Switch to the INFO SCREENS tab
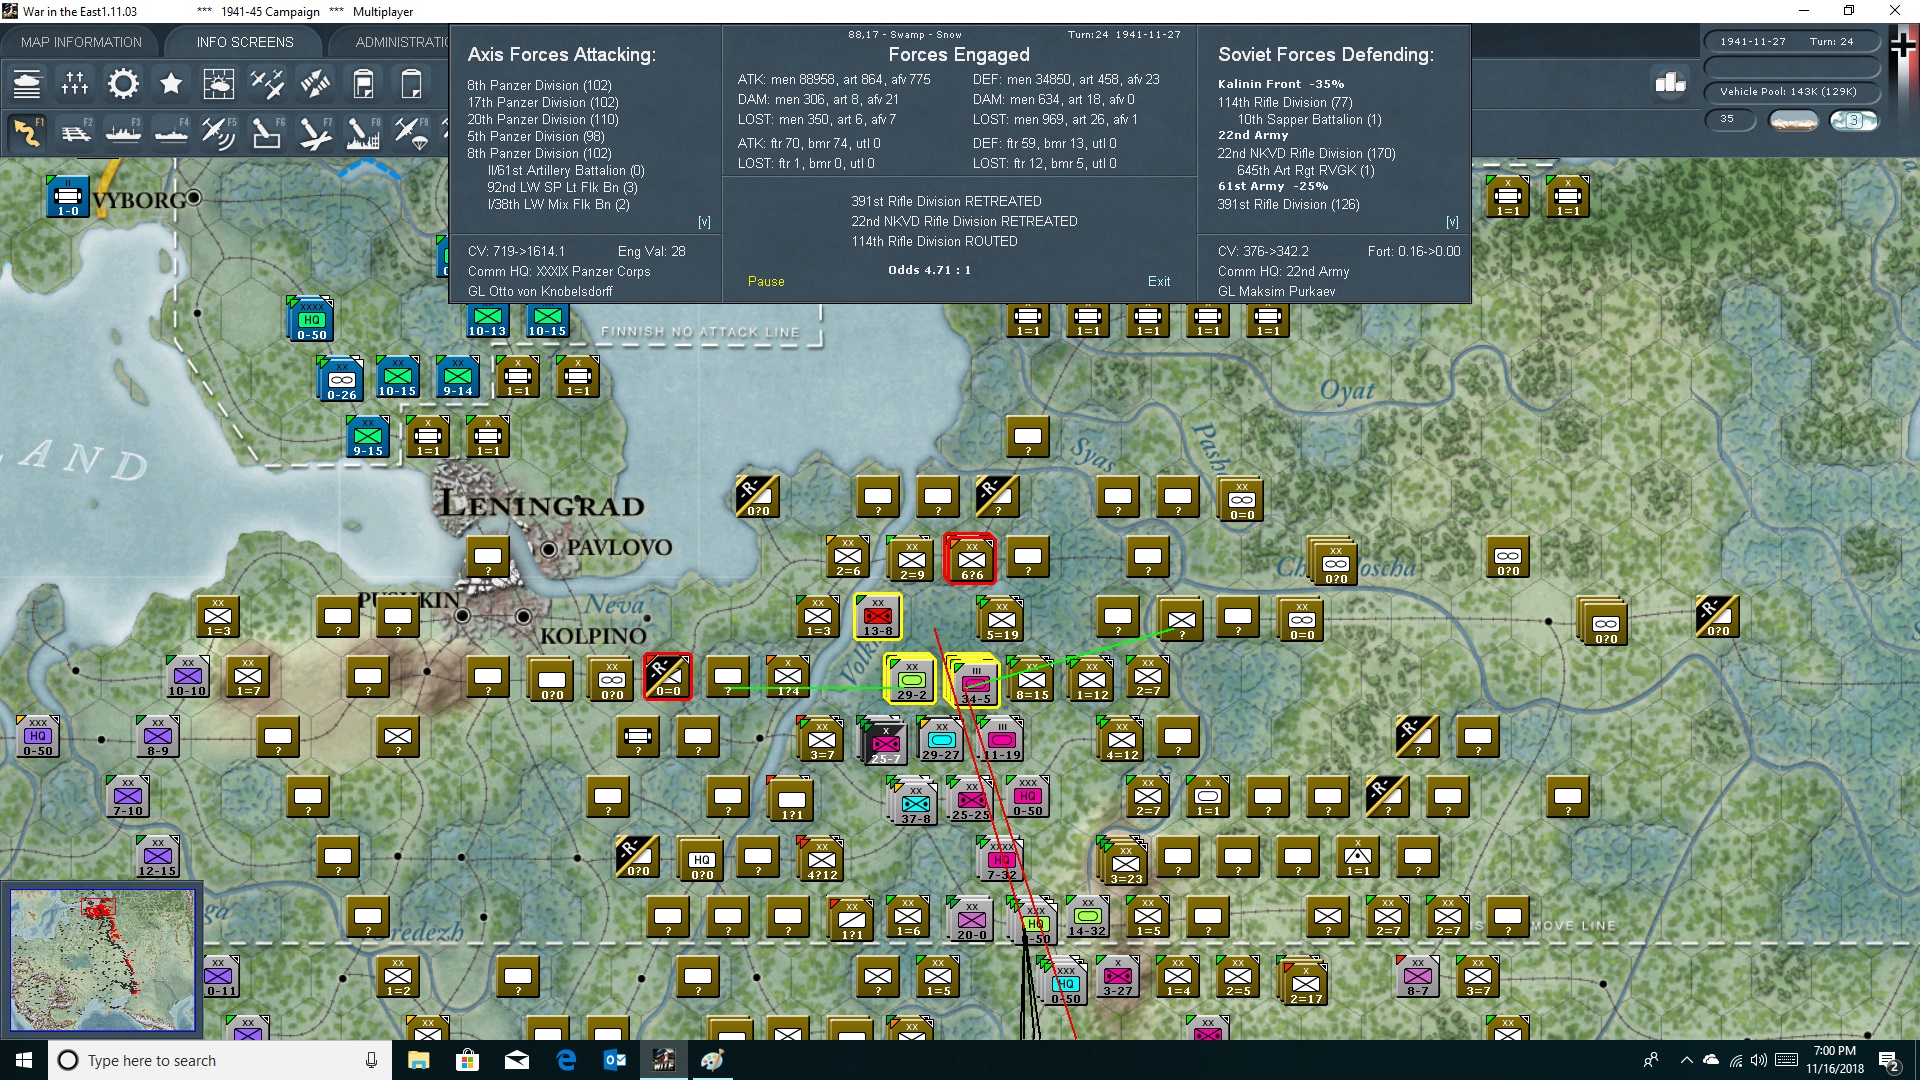The height and width of the screenshot is (1080, 1920). 245,42
